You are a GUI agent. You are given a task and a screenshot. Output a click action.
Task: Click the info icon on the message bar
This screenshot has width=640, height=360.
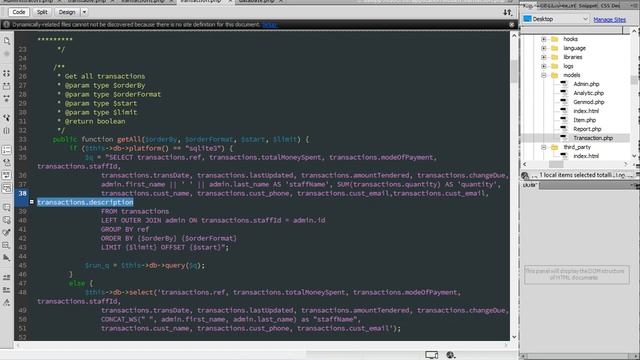coord(6,24)
